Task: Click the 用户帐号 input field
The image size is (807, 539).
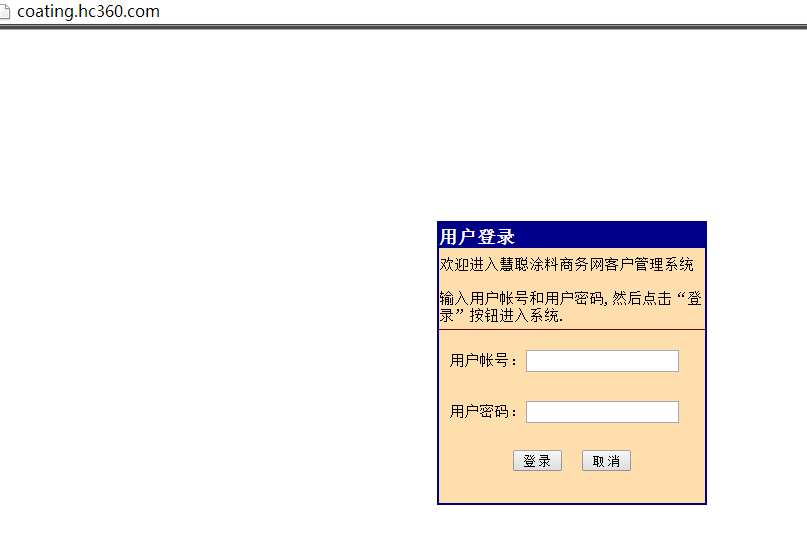Action: (x=602, y=361)
